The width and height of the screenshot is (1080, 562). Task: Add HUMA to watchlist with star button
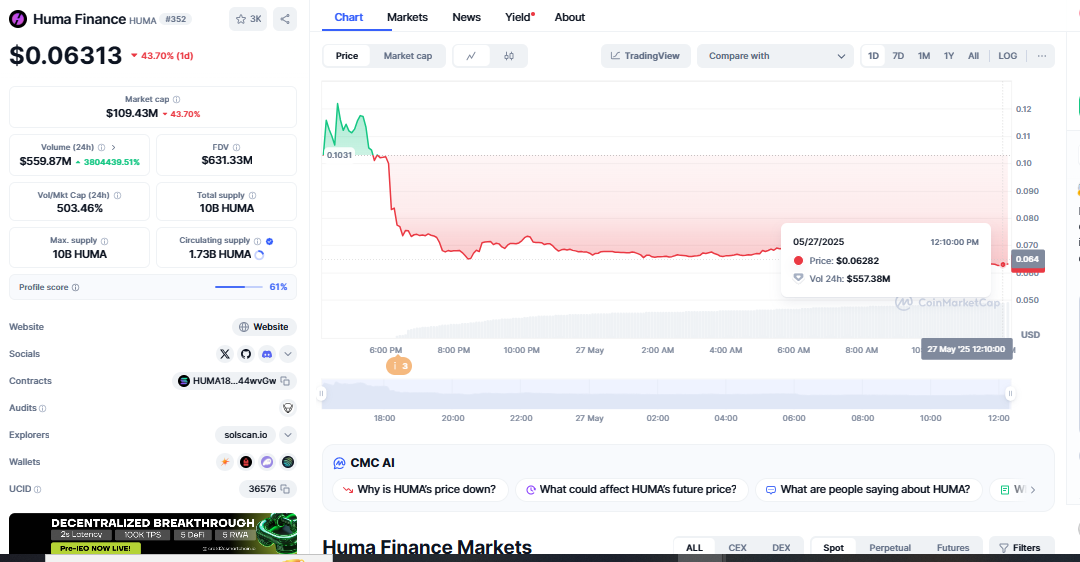tap(248, 19)
